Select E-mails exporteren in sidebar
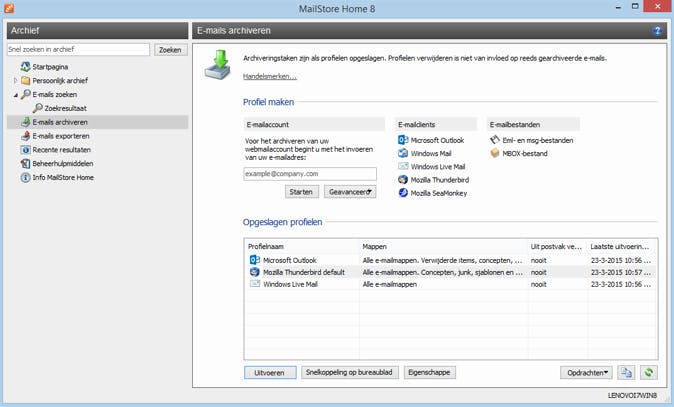 click(61, 136)
